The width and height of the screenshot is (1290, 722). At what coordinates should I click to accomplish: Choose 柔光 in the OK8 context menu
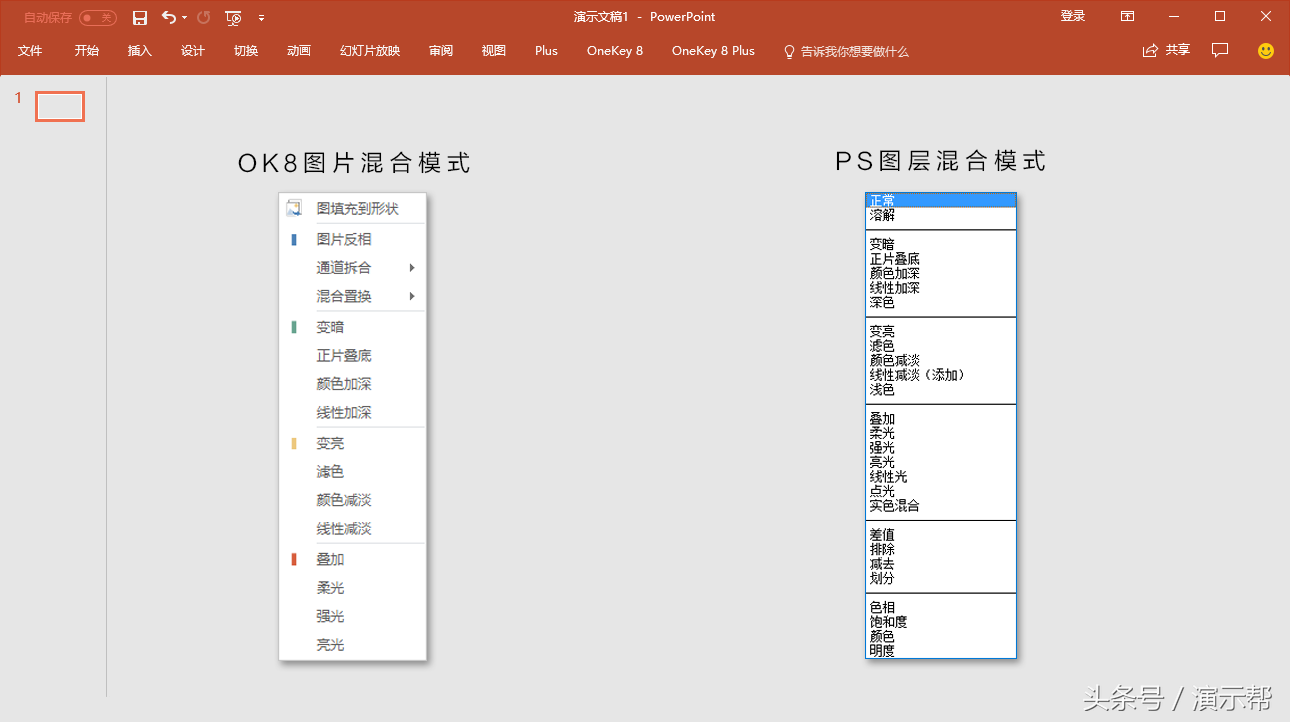(353, 587)
